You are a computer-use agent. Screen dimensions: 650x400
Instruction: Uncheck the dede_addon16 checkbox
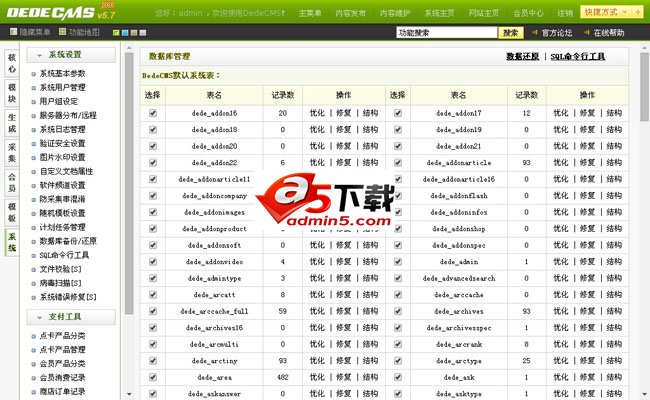(153, 113)
